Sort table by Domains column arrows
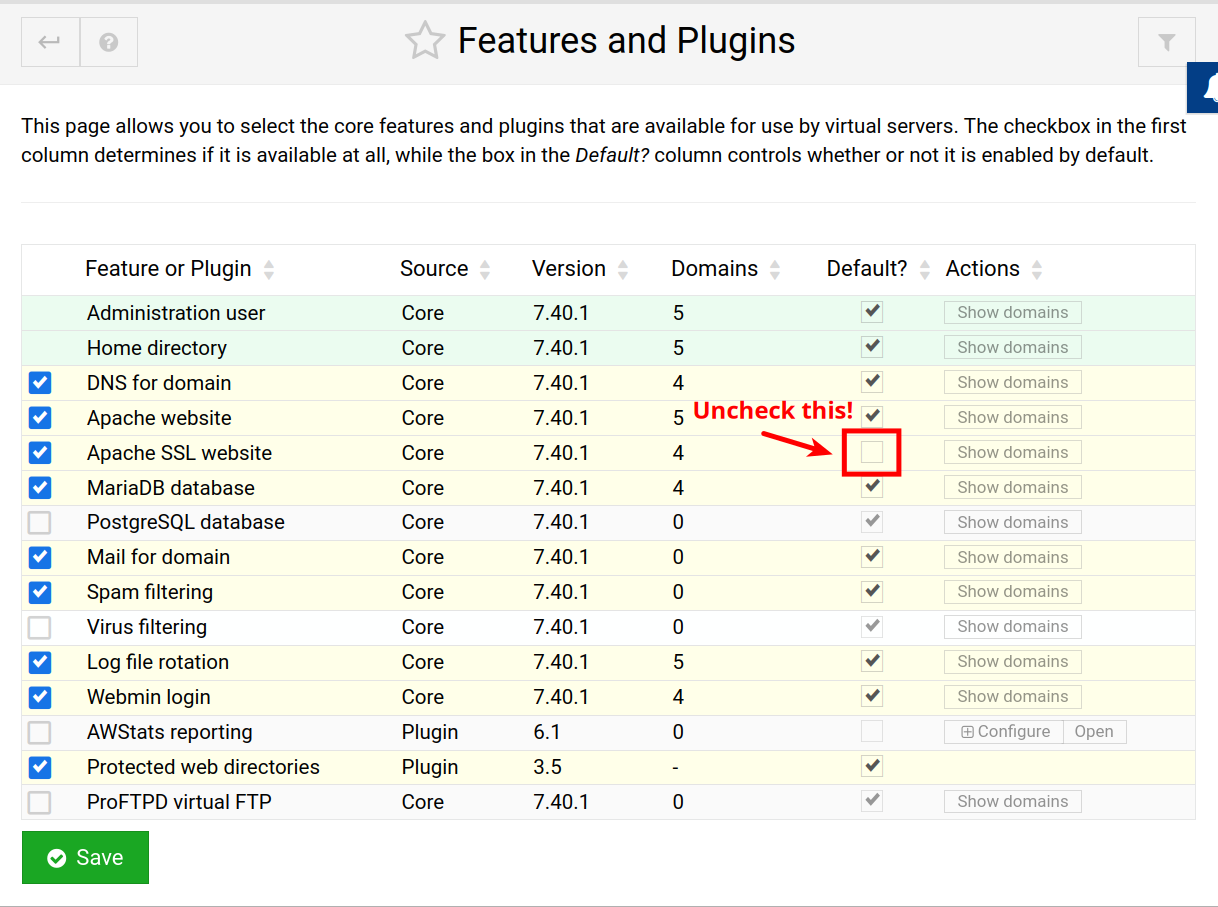 click(x=774, y=269)
